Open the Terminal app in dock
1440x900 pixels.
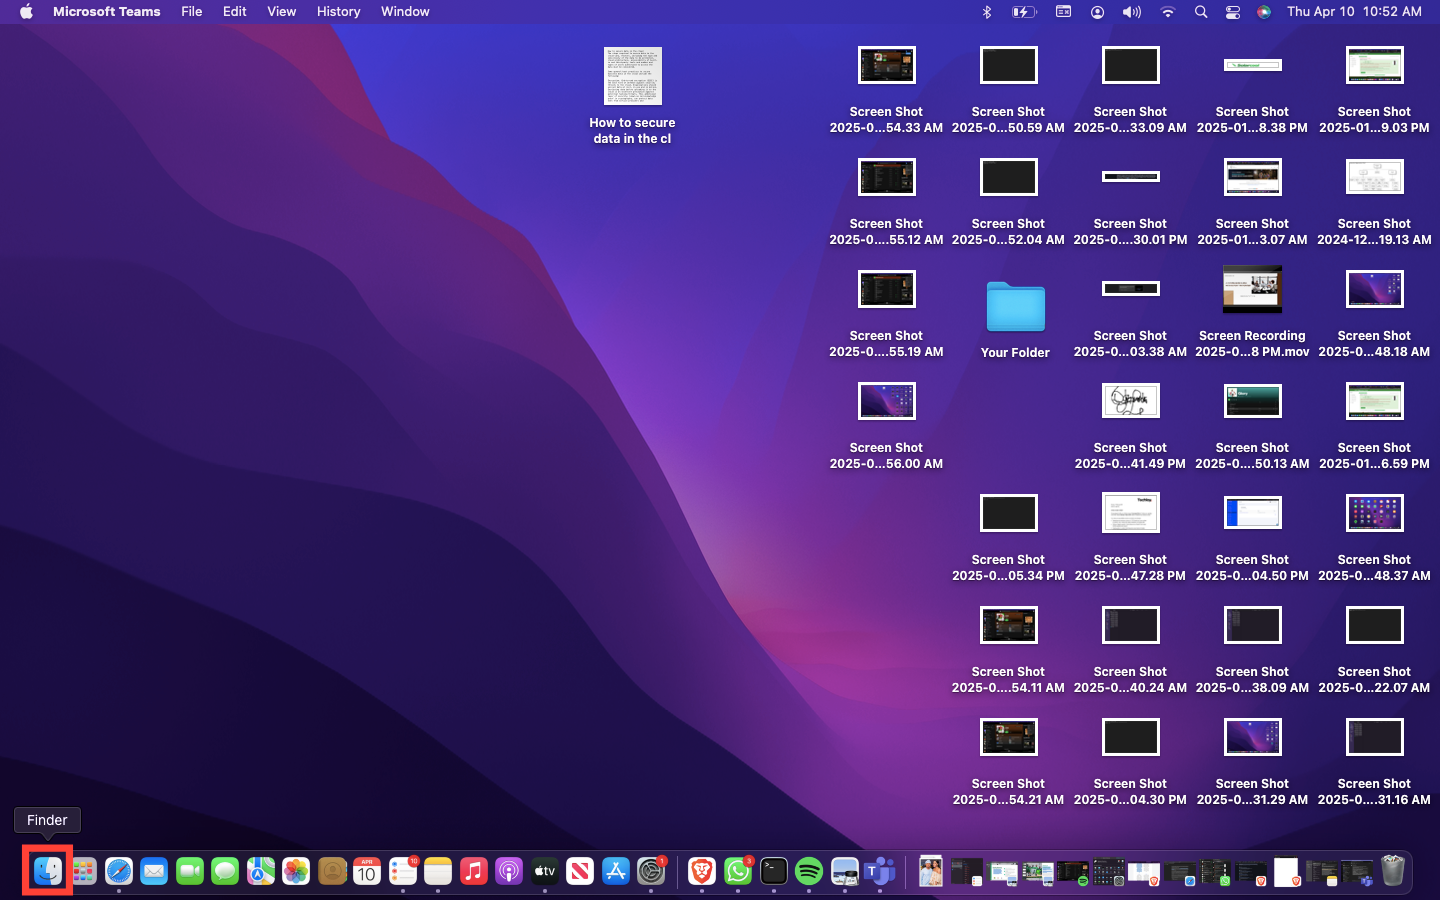point(774,871)
